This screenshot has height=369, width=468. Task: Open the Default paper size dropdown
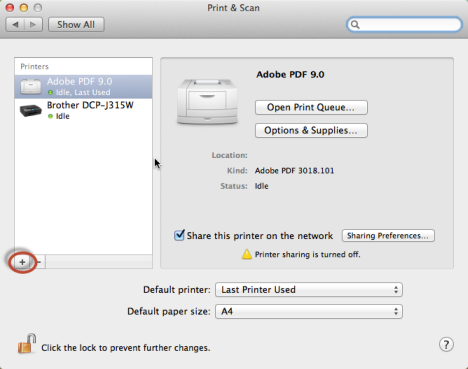309,311
